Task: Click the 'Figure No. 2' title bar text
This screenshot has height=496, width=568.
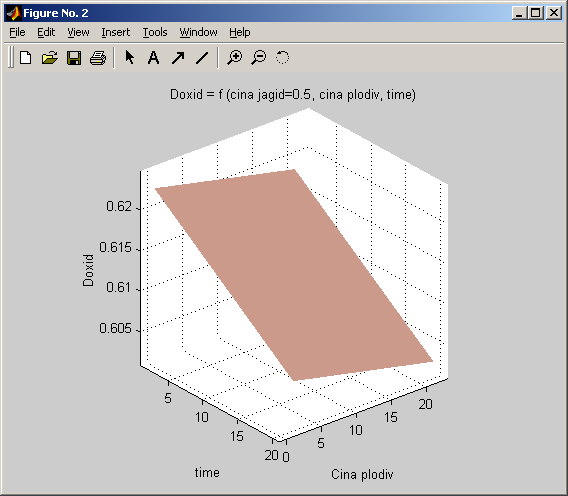Action: click(56, 13)
